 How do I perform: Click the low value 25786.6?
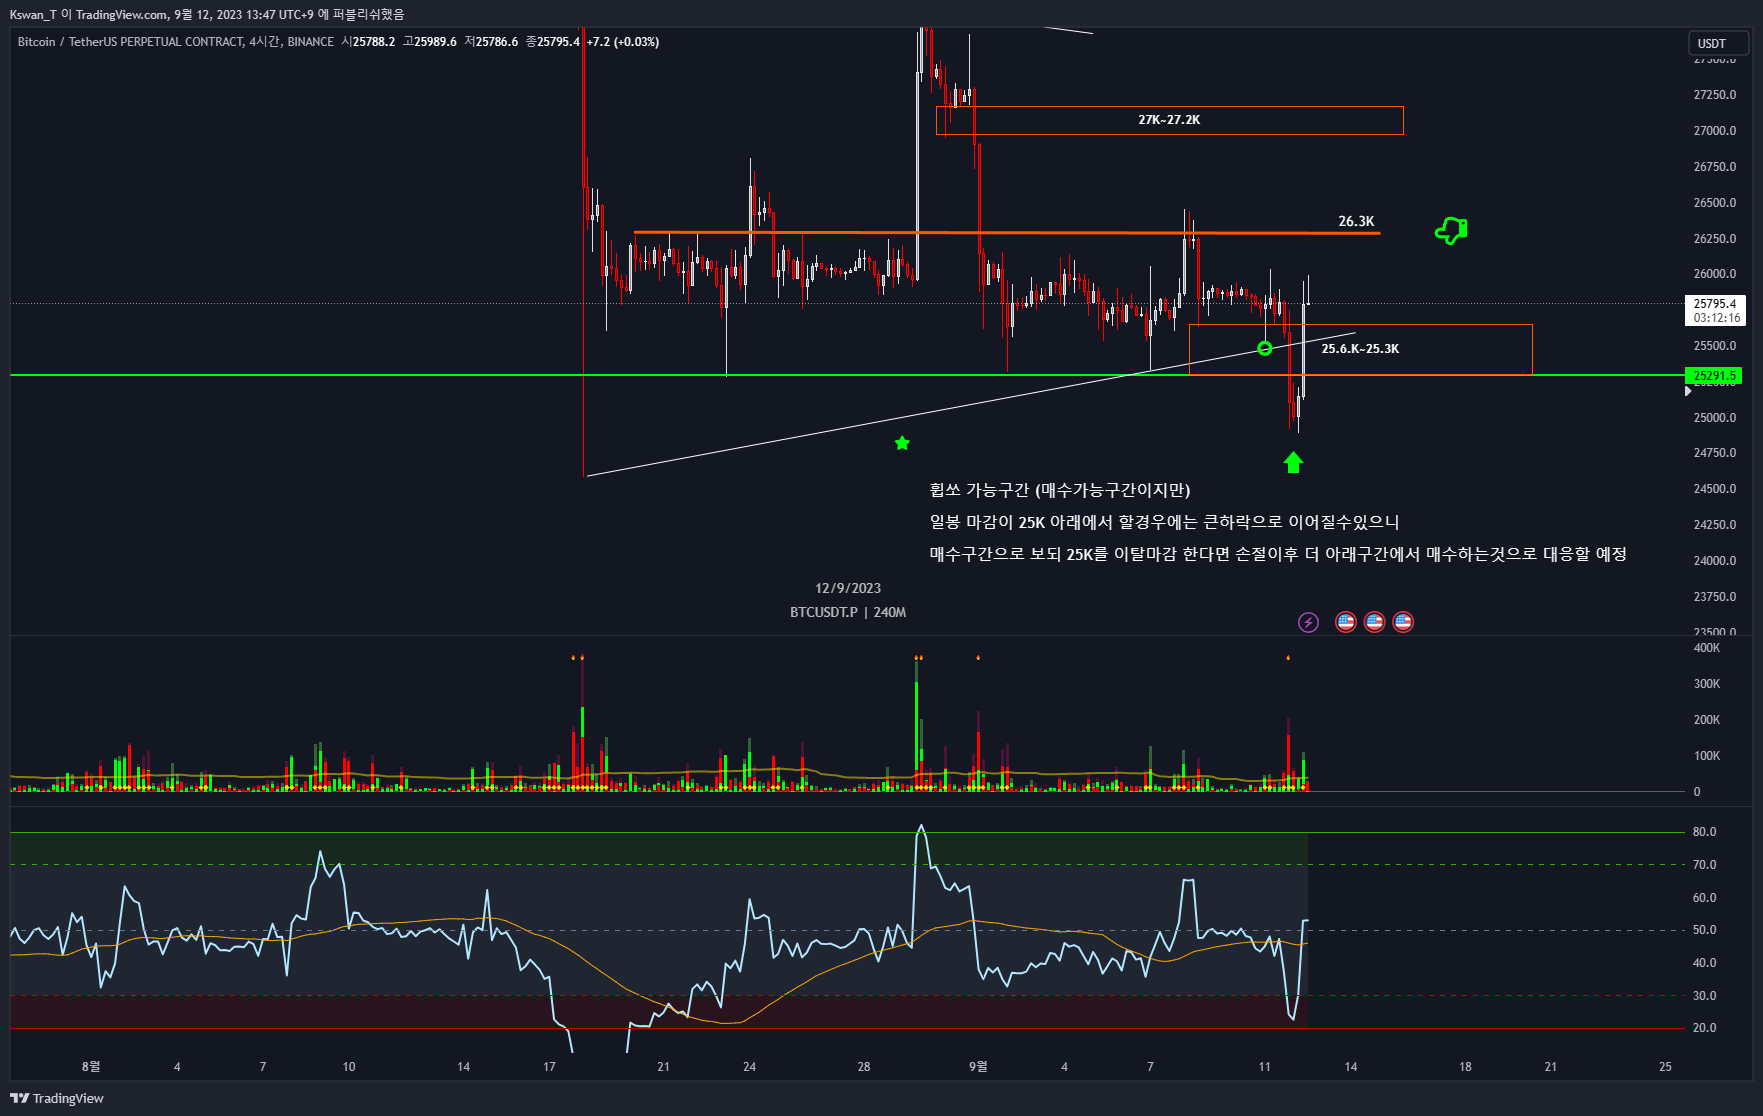click(x=497, y=42)
